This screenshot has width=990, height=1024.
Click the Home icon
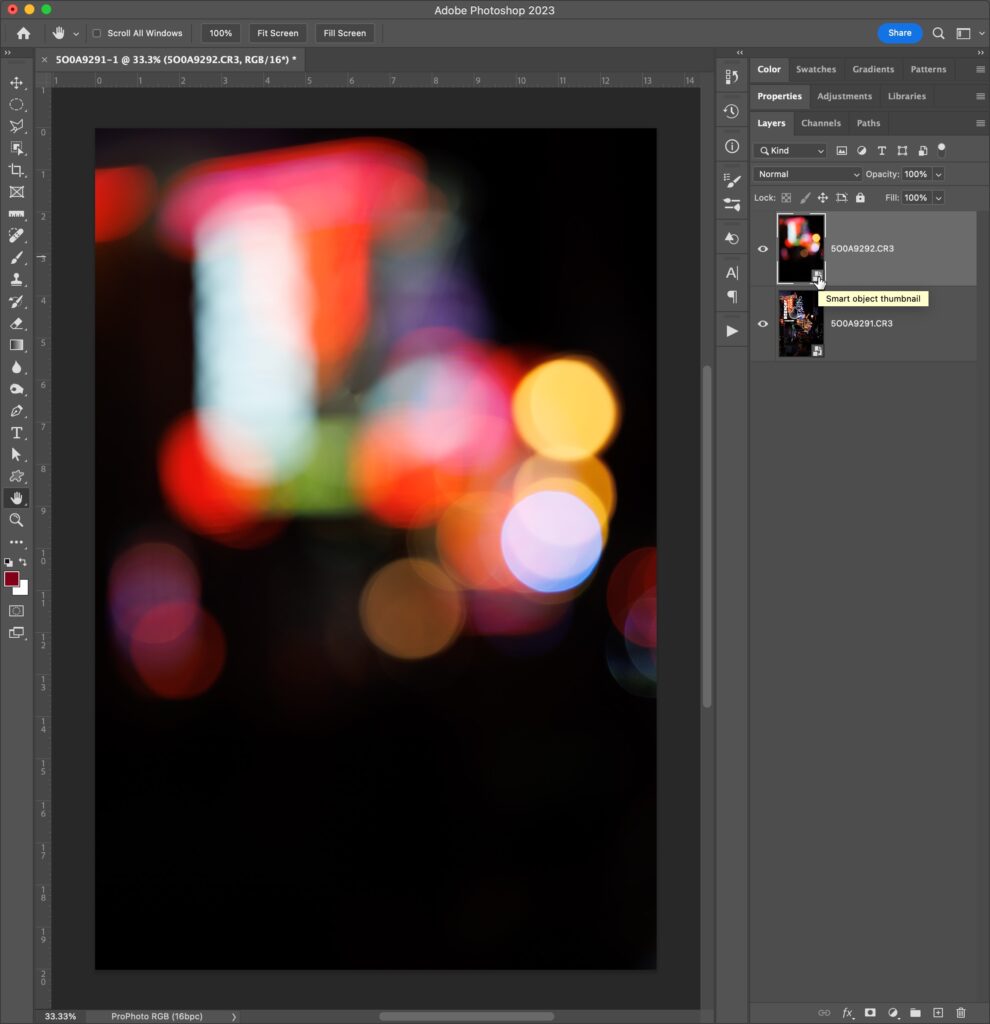pyautogui.click(x=24, y=33)
